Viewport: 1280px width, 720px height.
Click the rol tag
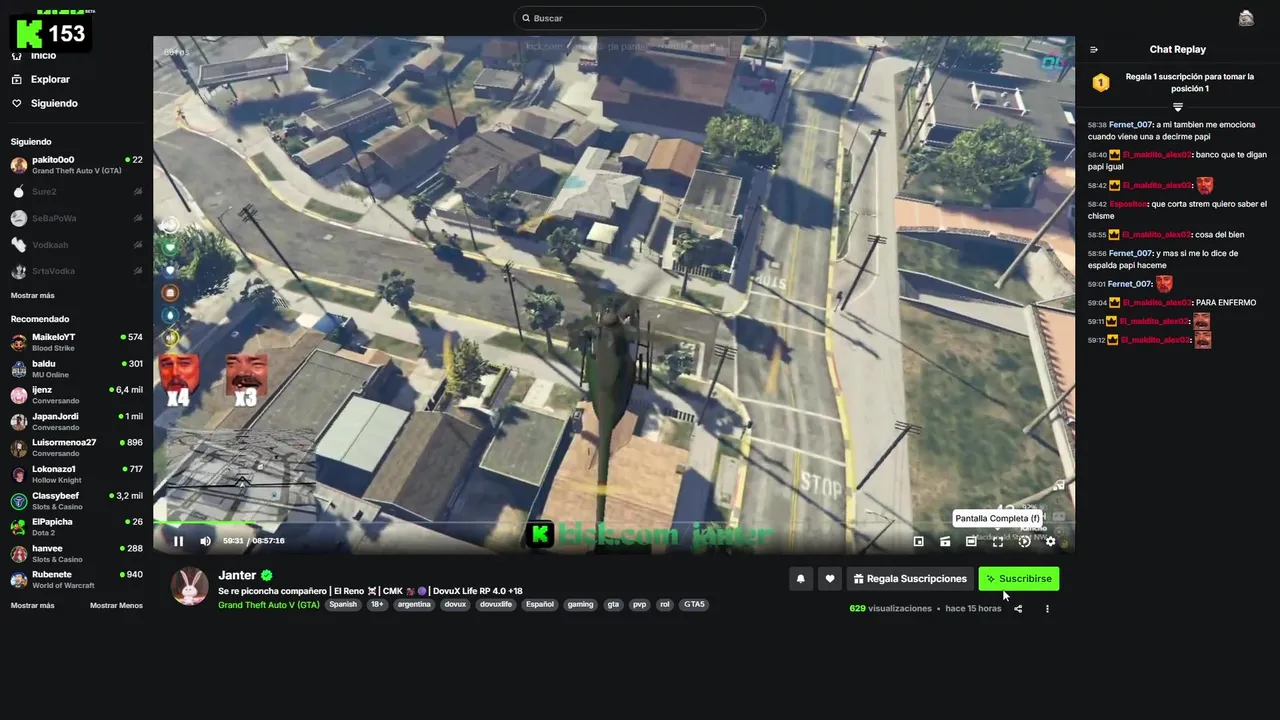point(665,605)
